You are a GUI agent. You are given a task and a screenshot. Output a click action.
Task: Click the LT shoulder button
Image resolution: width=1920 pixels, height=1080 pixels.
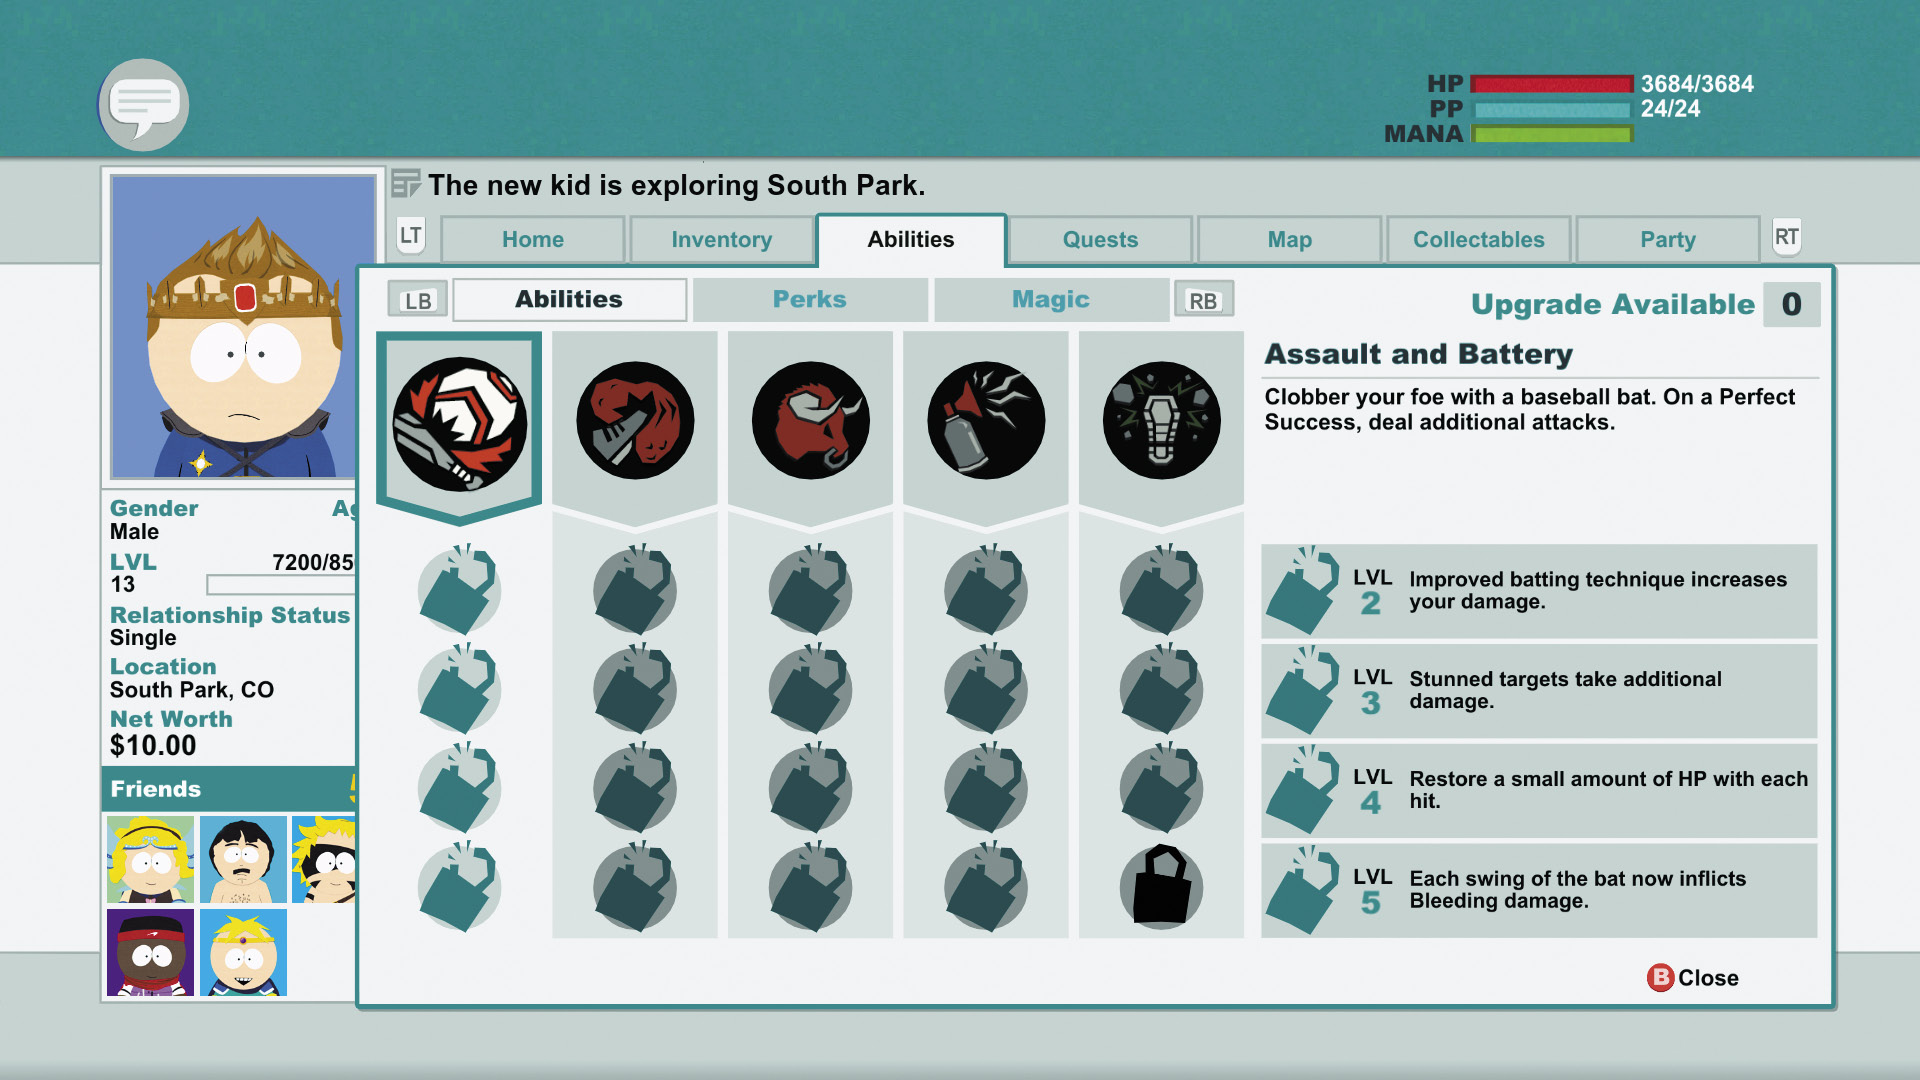point(411,236)
